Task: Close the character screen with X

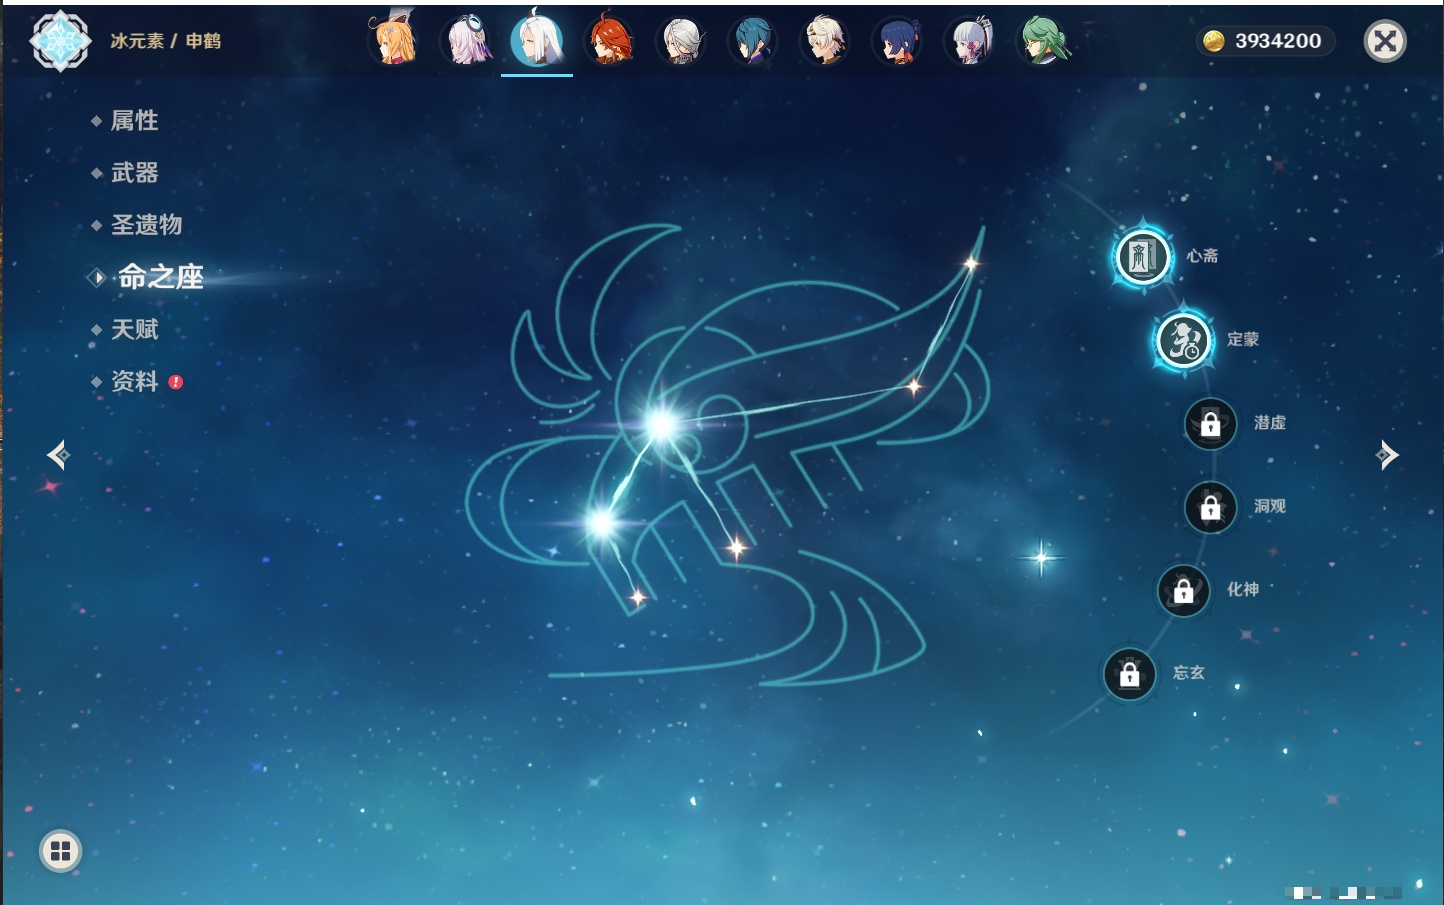Action: (1385, 41)
